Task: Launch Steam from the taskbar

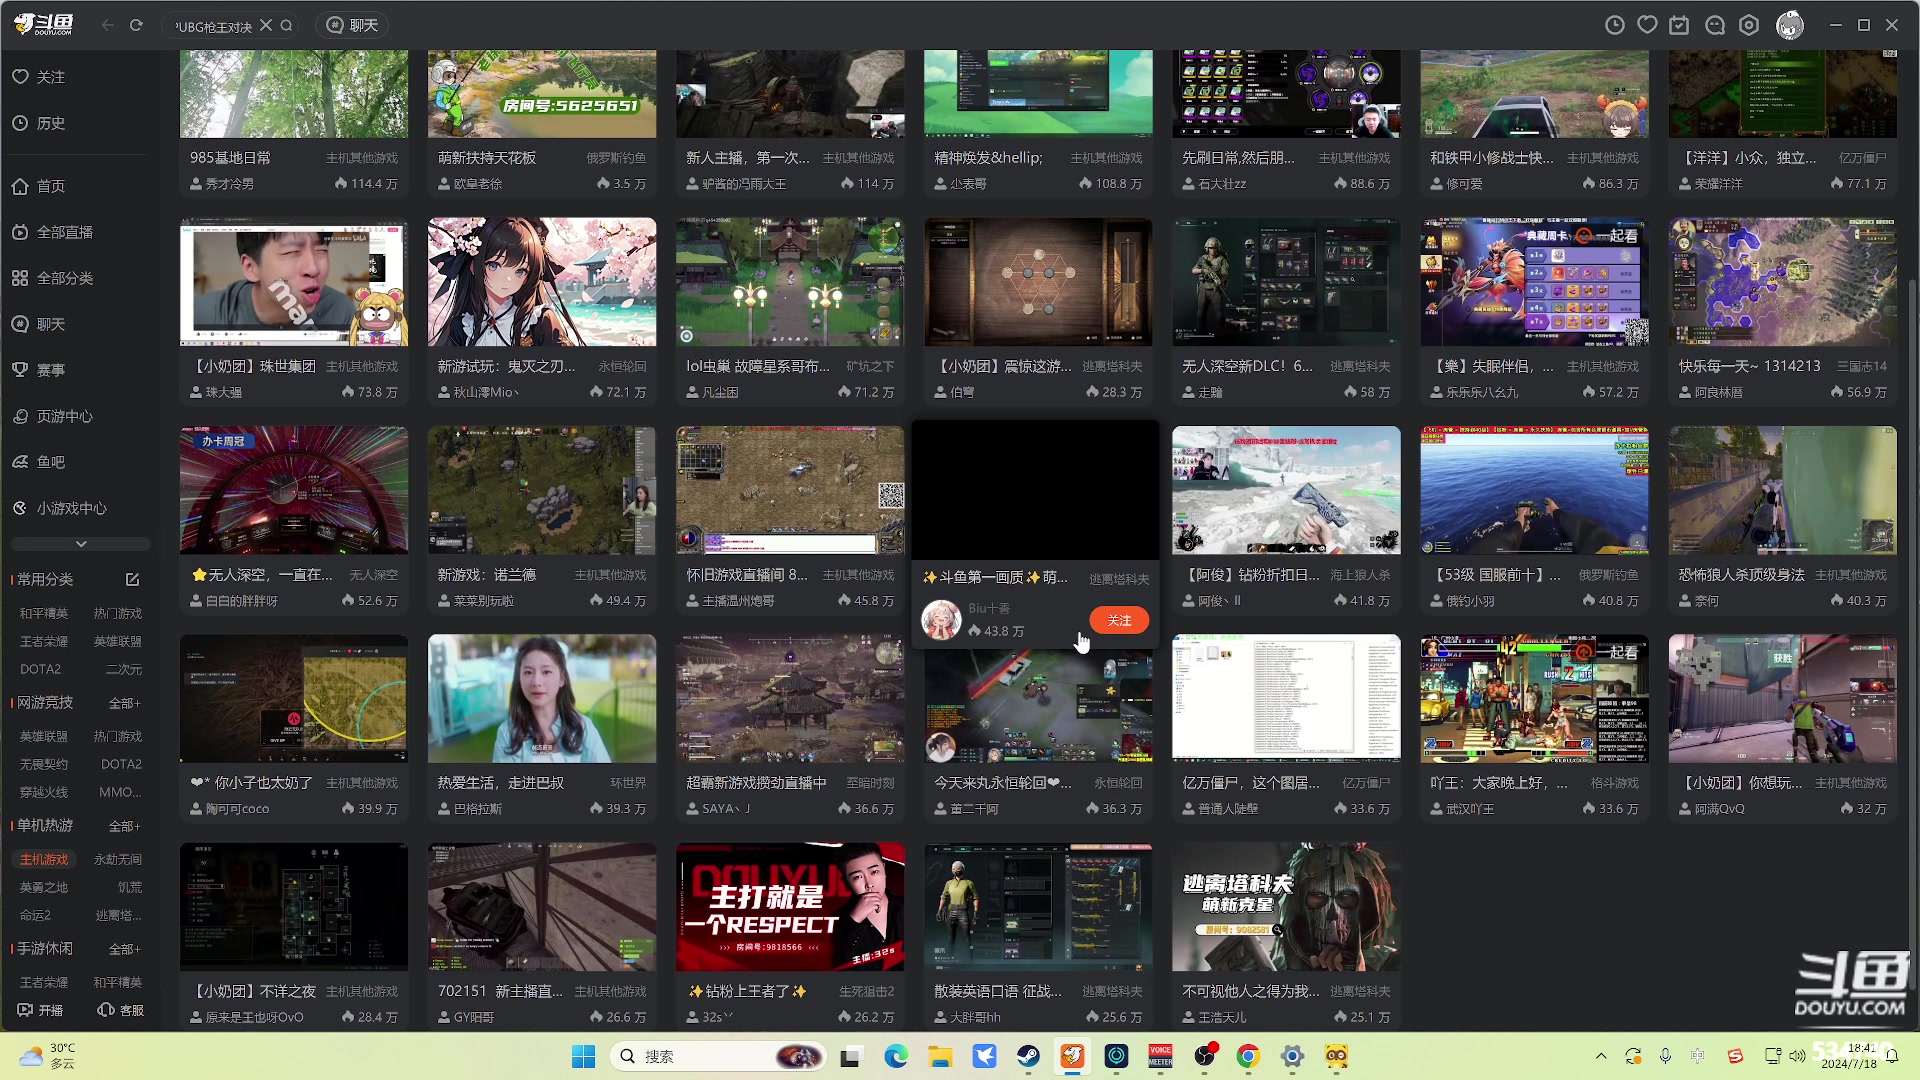Action: tap(1029, 1056)
